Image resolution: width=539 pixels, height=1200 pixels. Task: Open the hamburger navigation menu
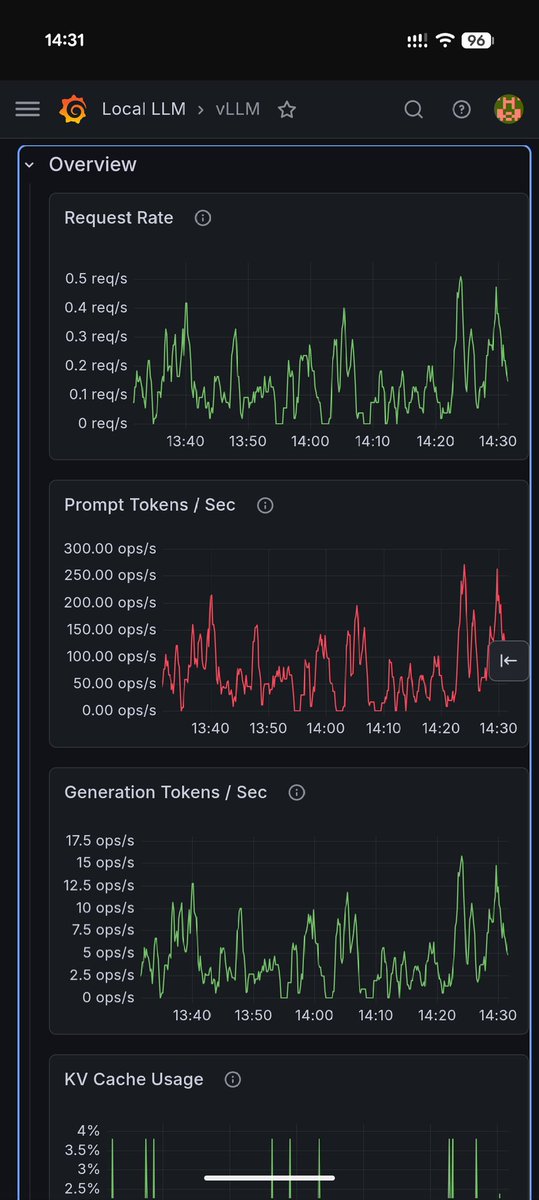(x=27, y=109)
